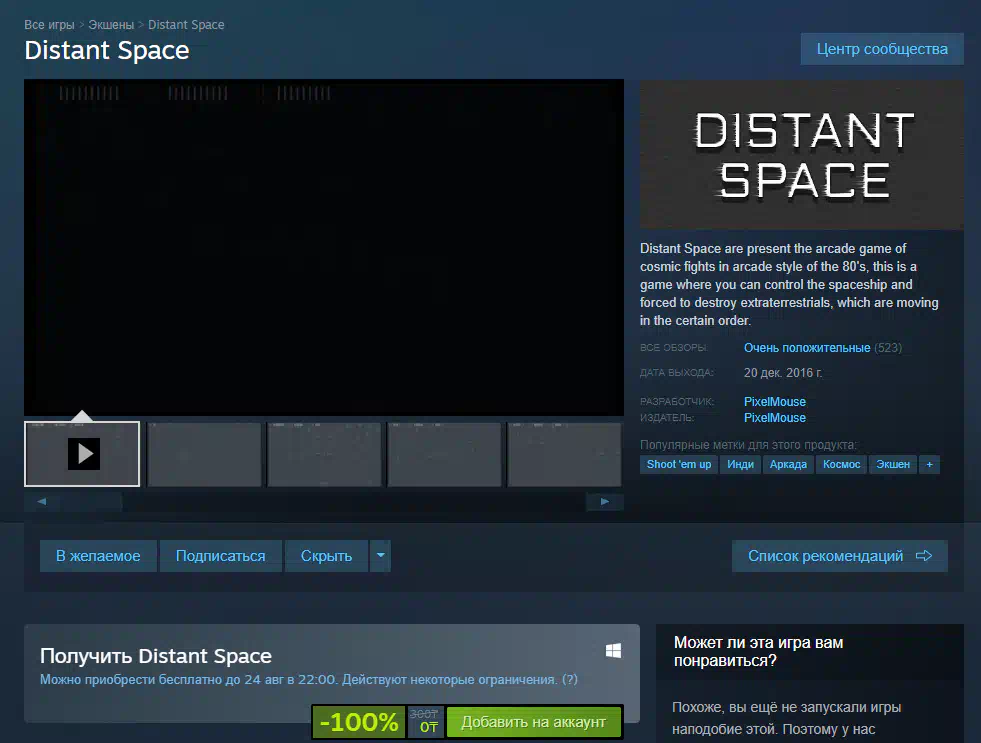This screenshot has height=743, width=981.
Task: Click the 'Скрыть' ignore button
Action: pos(326,556)
